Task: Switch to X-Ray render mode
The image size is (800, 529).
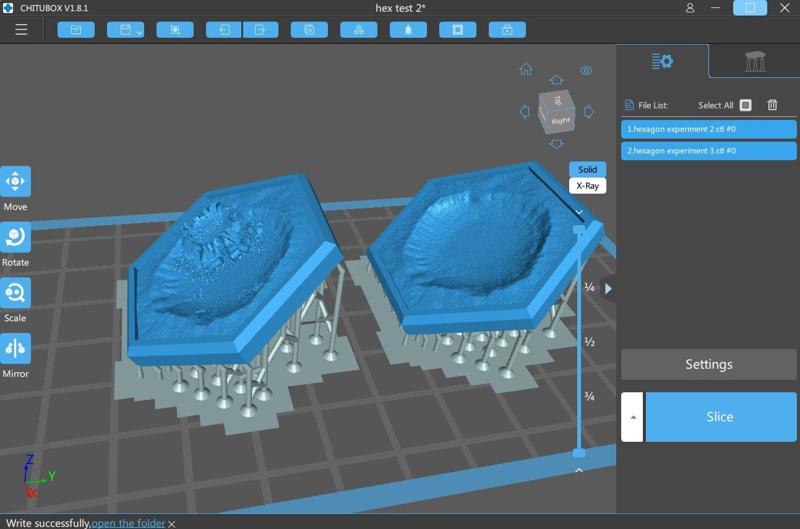Action: pyautogui.click(x=587, y=186)
